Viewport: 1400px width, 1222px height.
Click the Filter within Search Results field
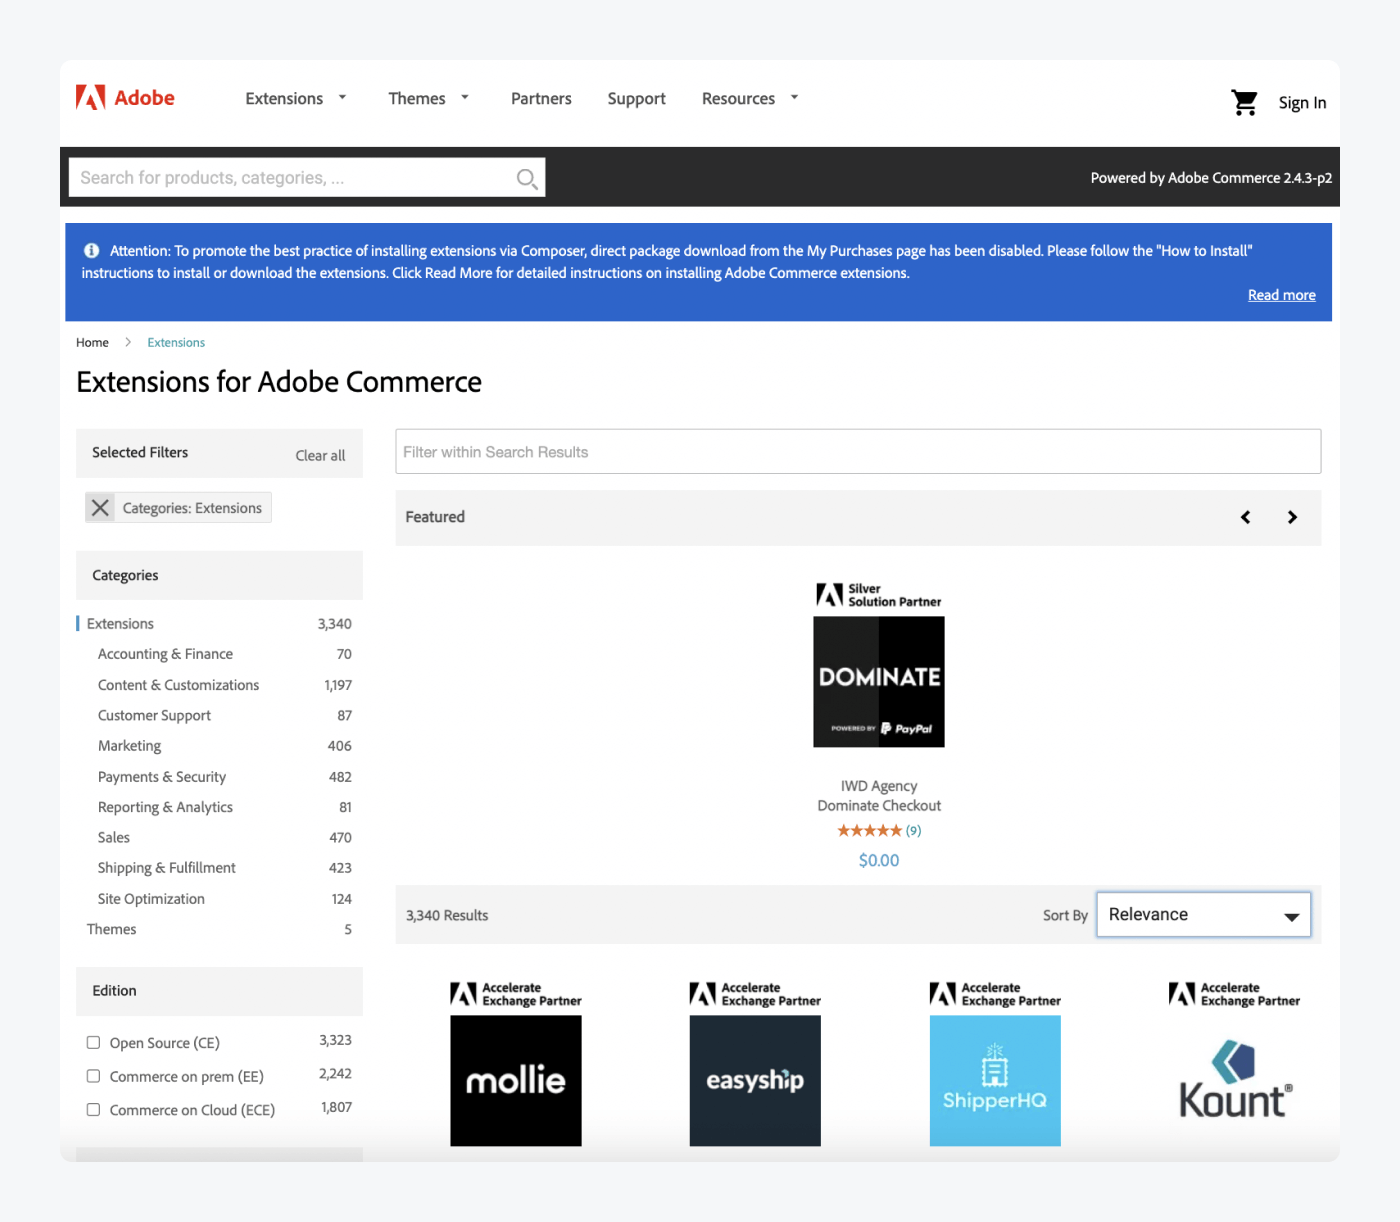[x=857, y=451]
